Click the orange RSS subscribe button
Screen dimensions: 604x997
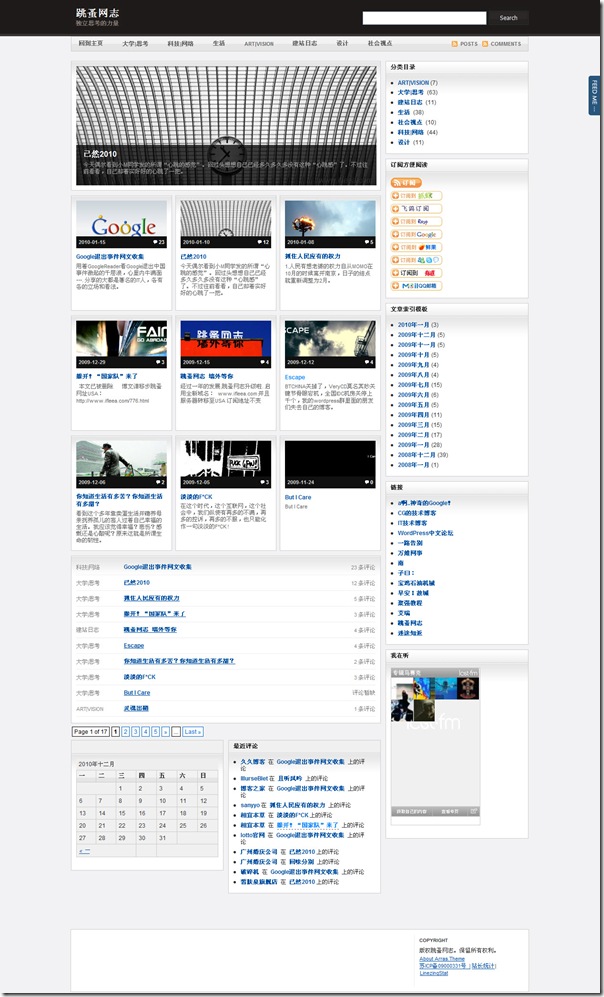(x=406, y=182)
